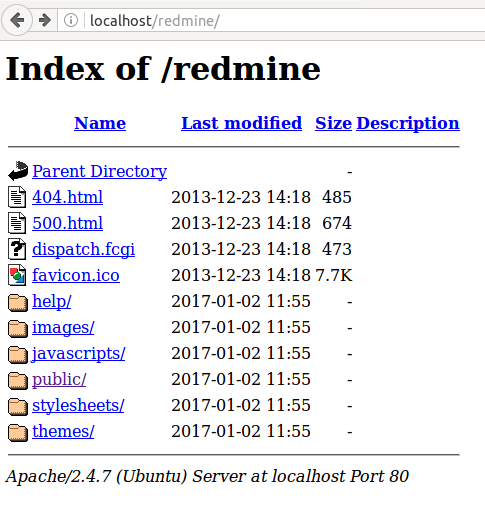Sort listing by Last modified column
485x531 pixels.
tap(241, 123)
